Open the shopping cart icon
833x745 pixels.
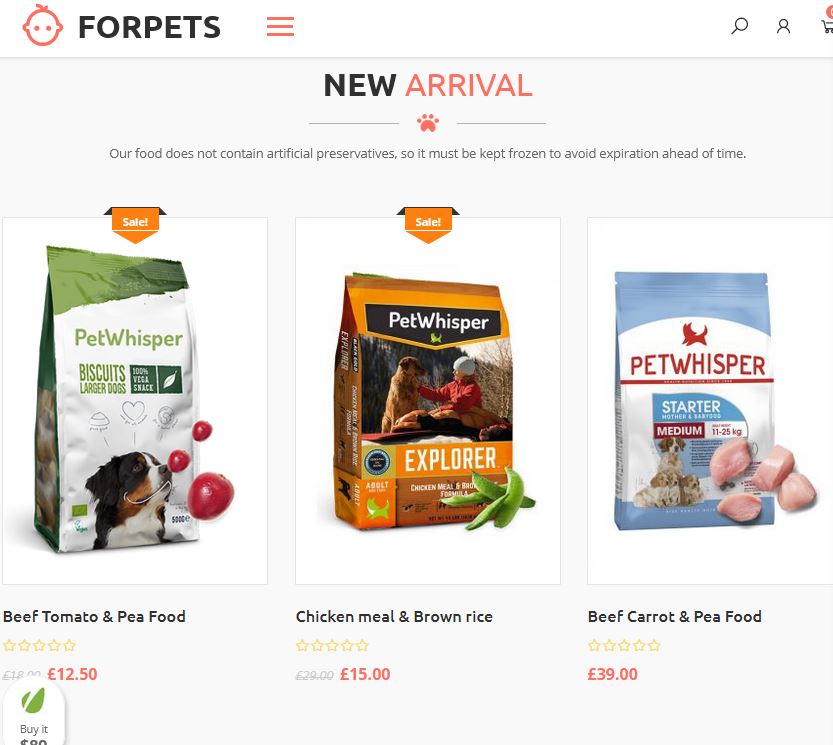827,26
